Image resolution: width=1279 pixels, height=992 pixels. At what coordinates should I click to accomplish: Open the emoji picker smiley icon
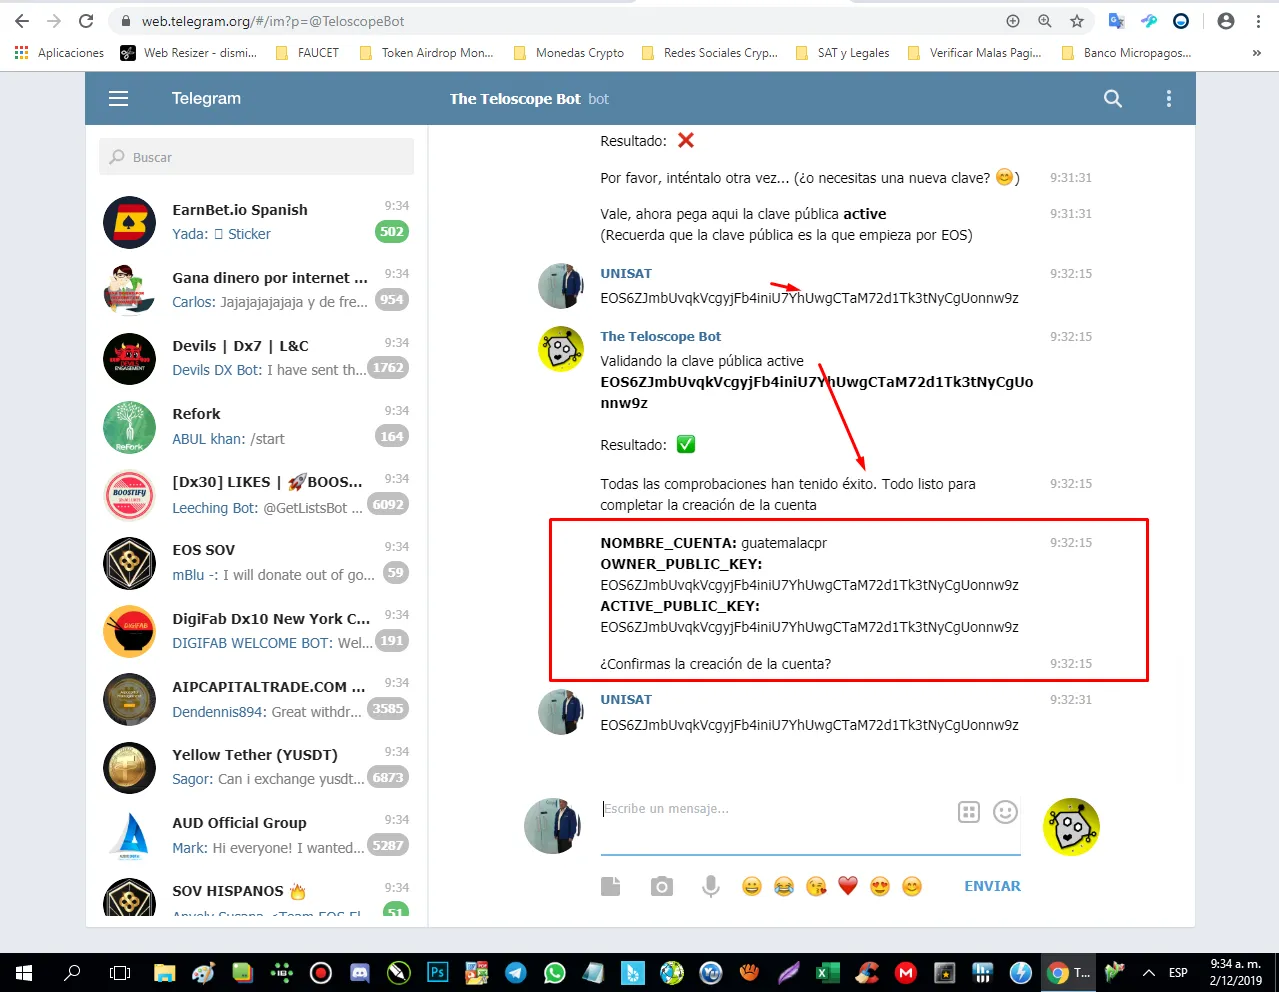pyautogui.click(x=1005, y=812)
